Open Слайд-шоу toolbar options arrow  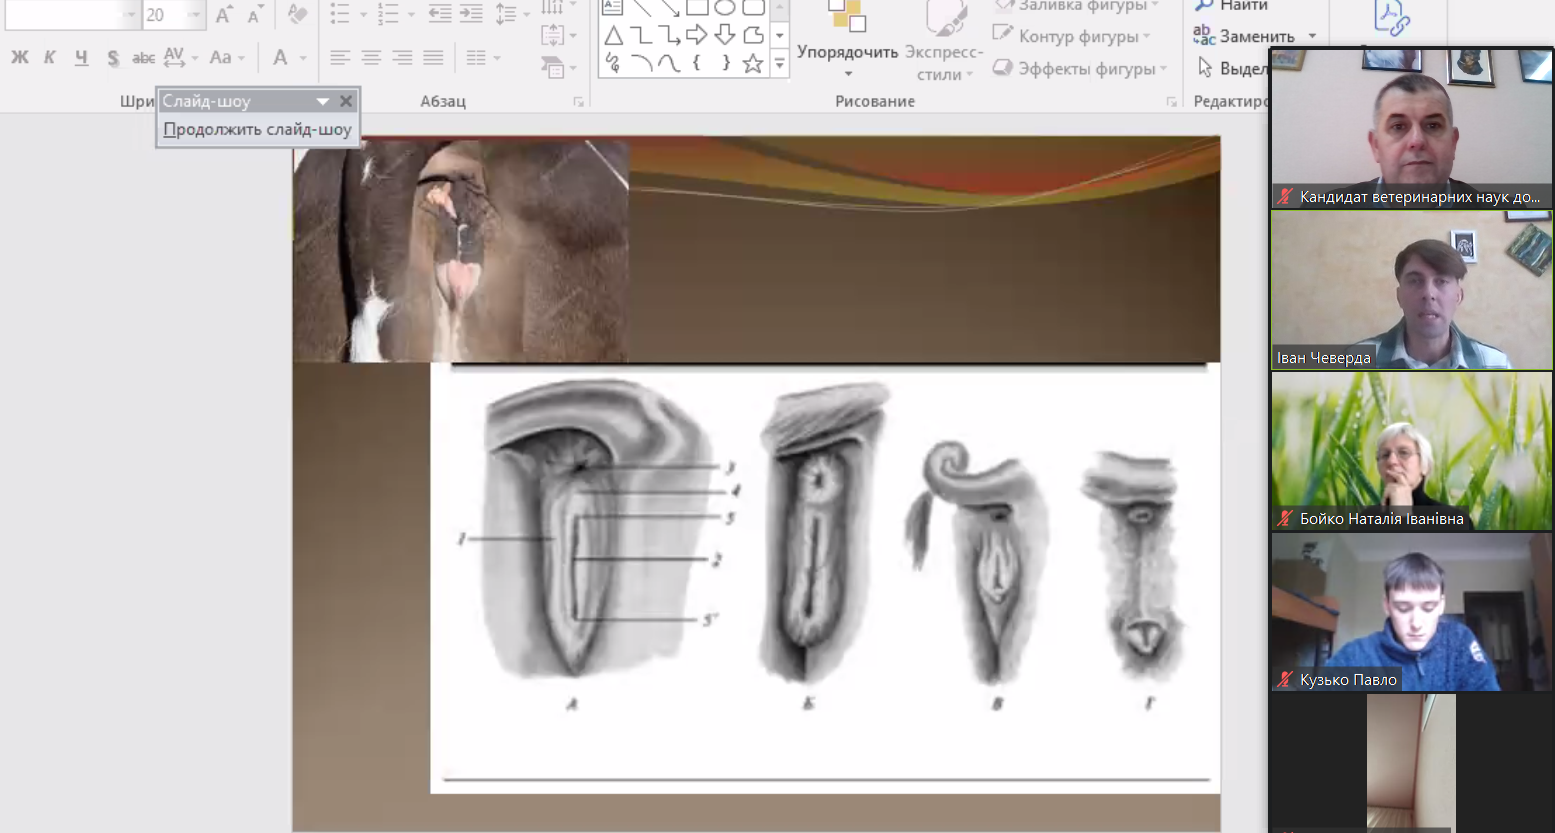(x=323, y=101)
